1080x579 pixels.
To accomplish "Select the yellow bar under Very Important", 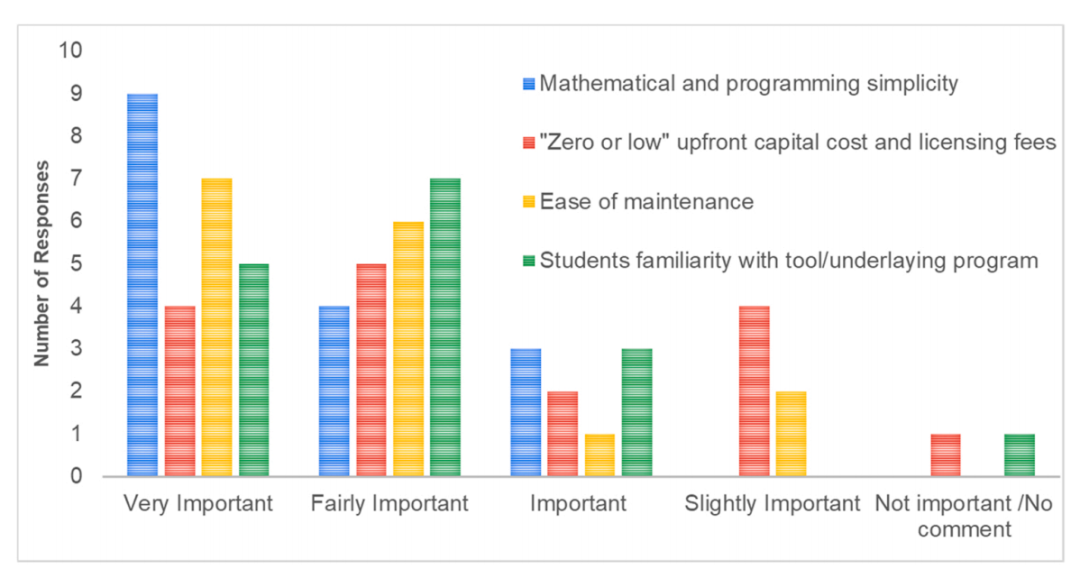I will (217, 328).
